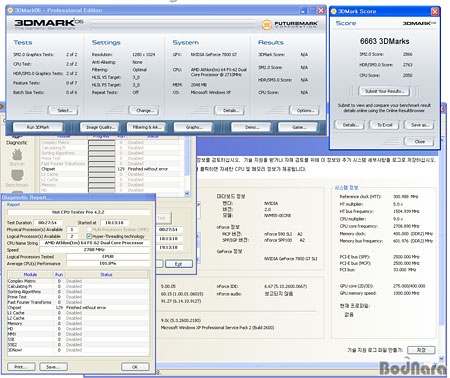
Task: Click Feature Tests 0 of 7 entry
Action: [45, 83]
